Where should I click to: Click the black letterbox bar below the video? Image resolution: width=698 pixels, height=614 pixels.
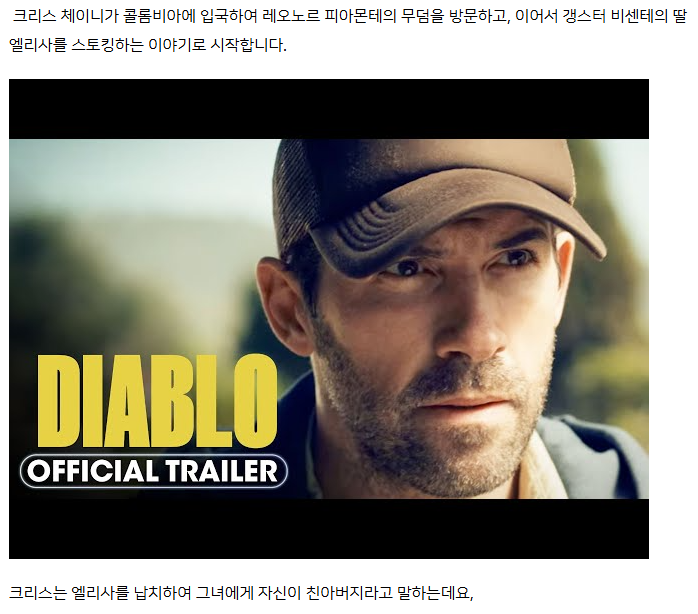click(x=329, y=529)
